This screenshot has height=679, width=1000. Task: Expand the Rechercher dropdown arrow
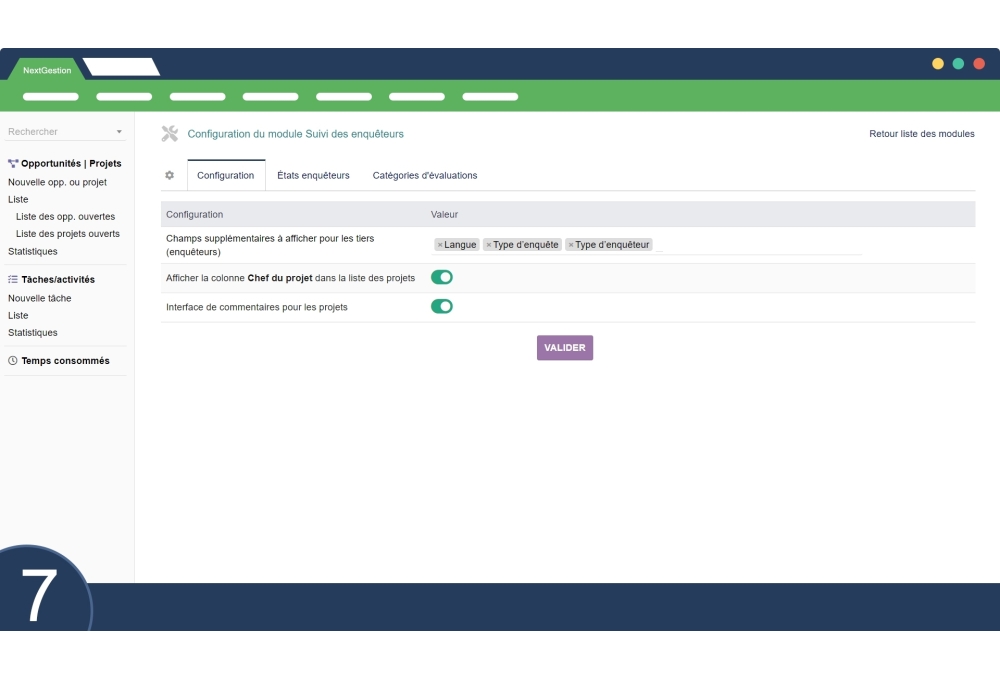point(119,132)
